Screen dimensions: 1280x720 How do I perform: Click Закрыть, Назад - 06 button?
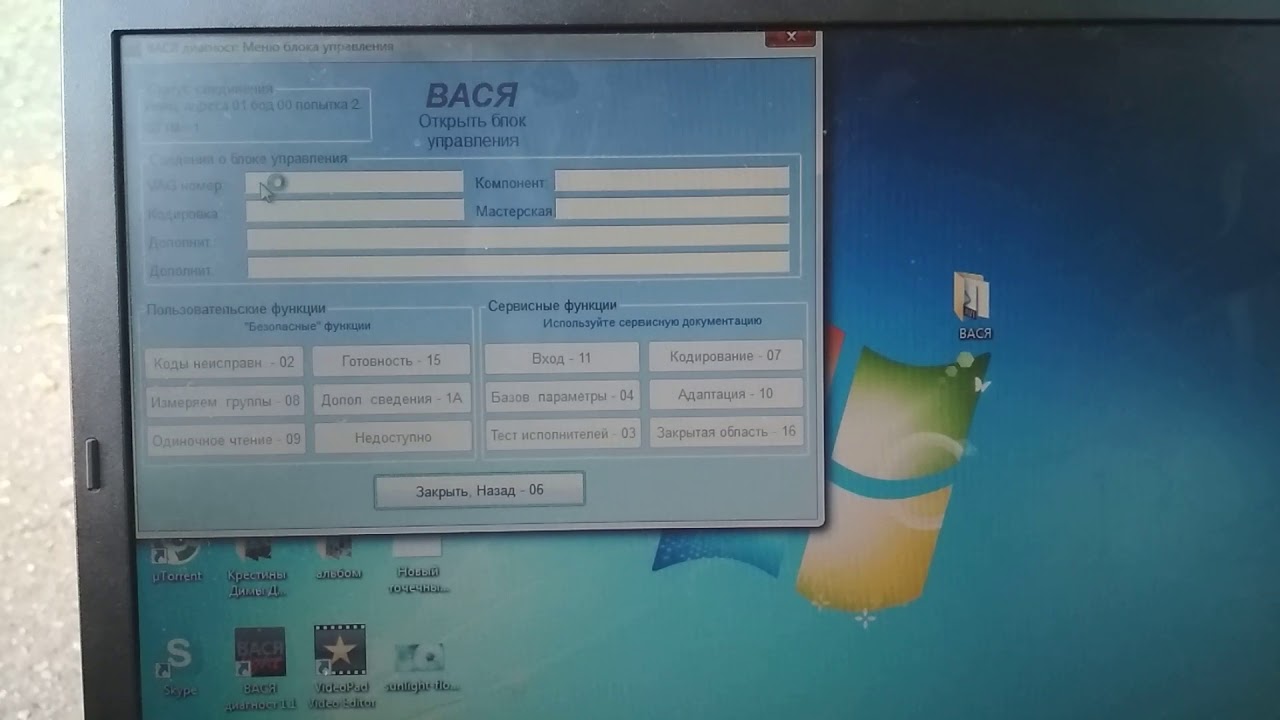pyautogui.click(x=480, y=491)
